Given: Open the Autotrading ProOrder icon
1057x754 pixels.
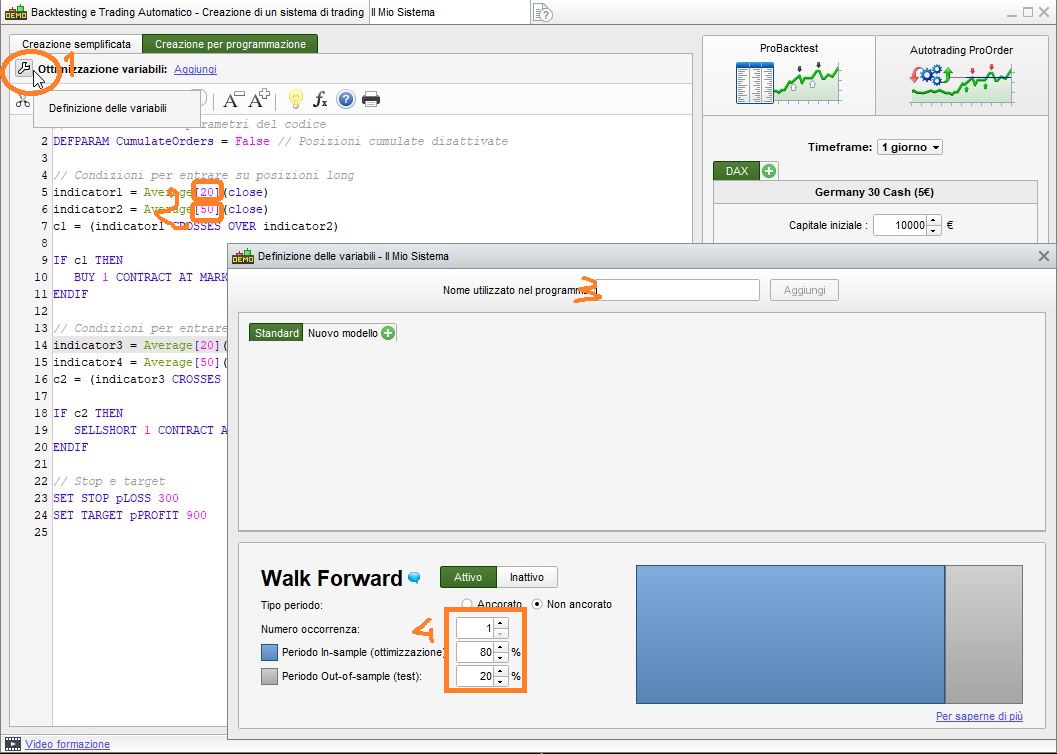Looking at the screenshot, I should [x=961, y=84].
